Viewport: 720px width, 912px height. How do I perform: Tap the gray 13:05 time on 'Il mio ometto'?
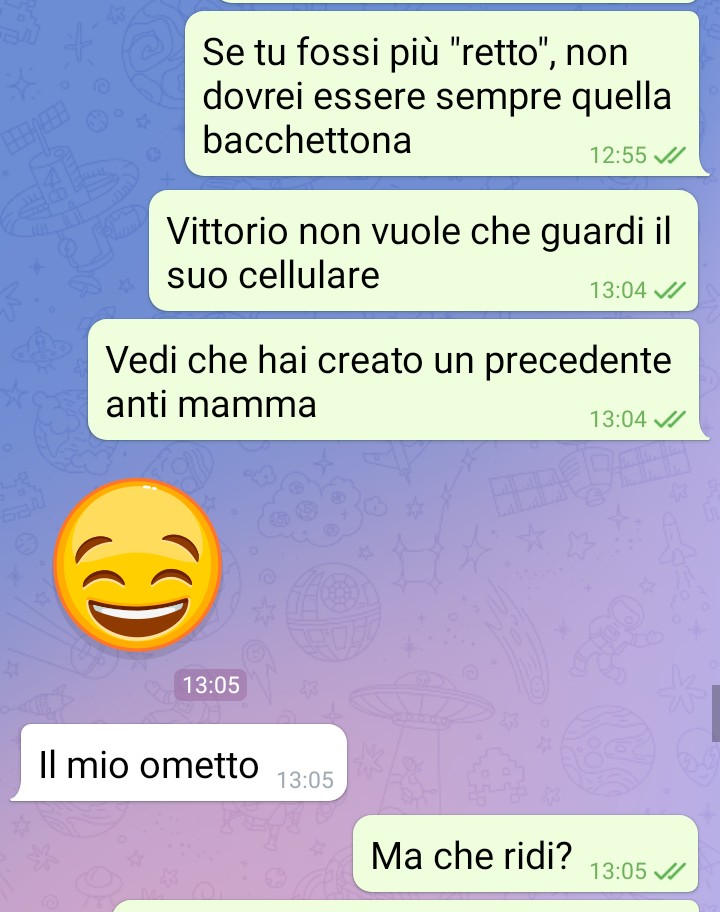pos(305,780)
